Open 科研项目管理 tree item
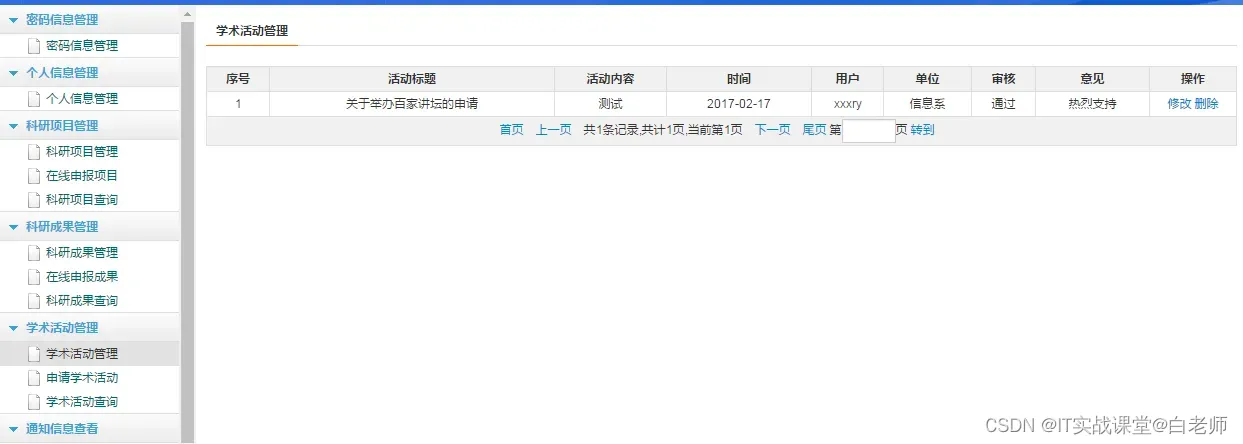This screenshot has height=444, width=1243. tap(82, 152)
